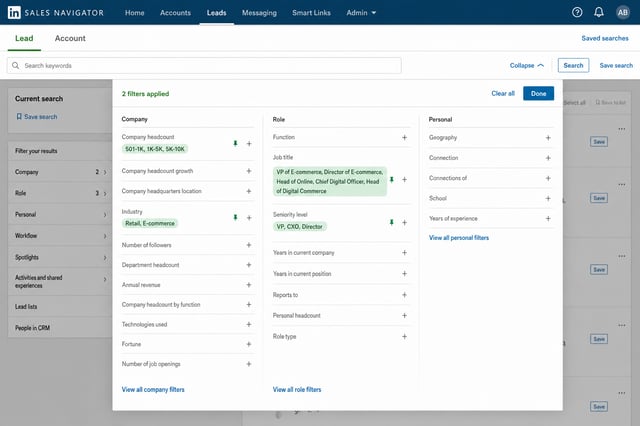The image size is (640, 426).
Task: Unpin the Company headcount filter
Action: (x=235, y=143)
